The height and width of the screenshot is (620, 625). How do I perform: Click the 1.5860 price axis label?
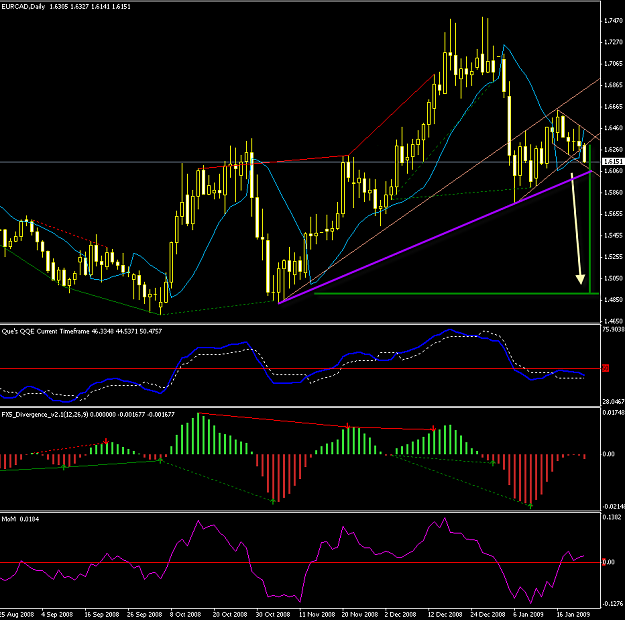613,192
